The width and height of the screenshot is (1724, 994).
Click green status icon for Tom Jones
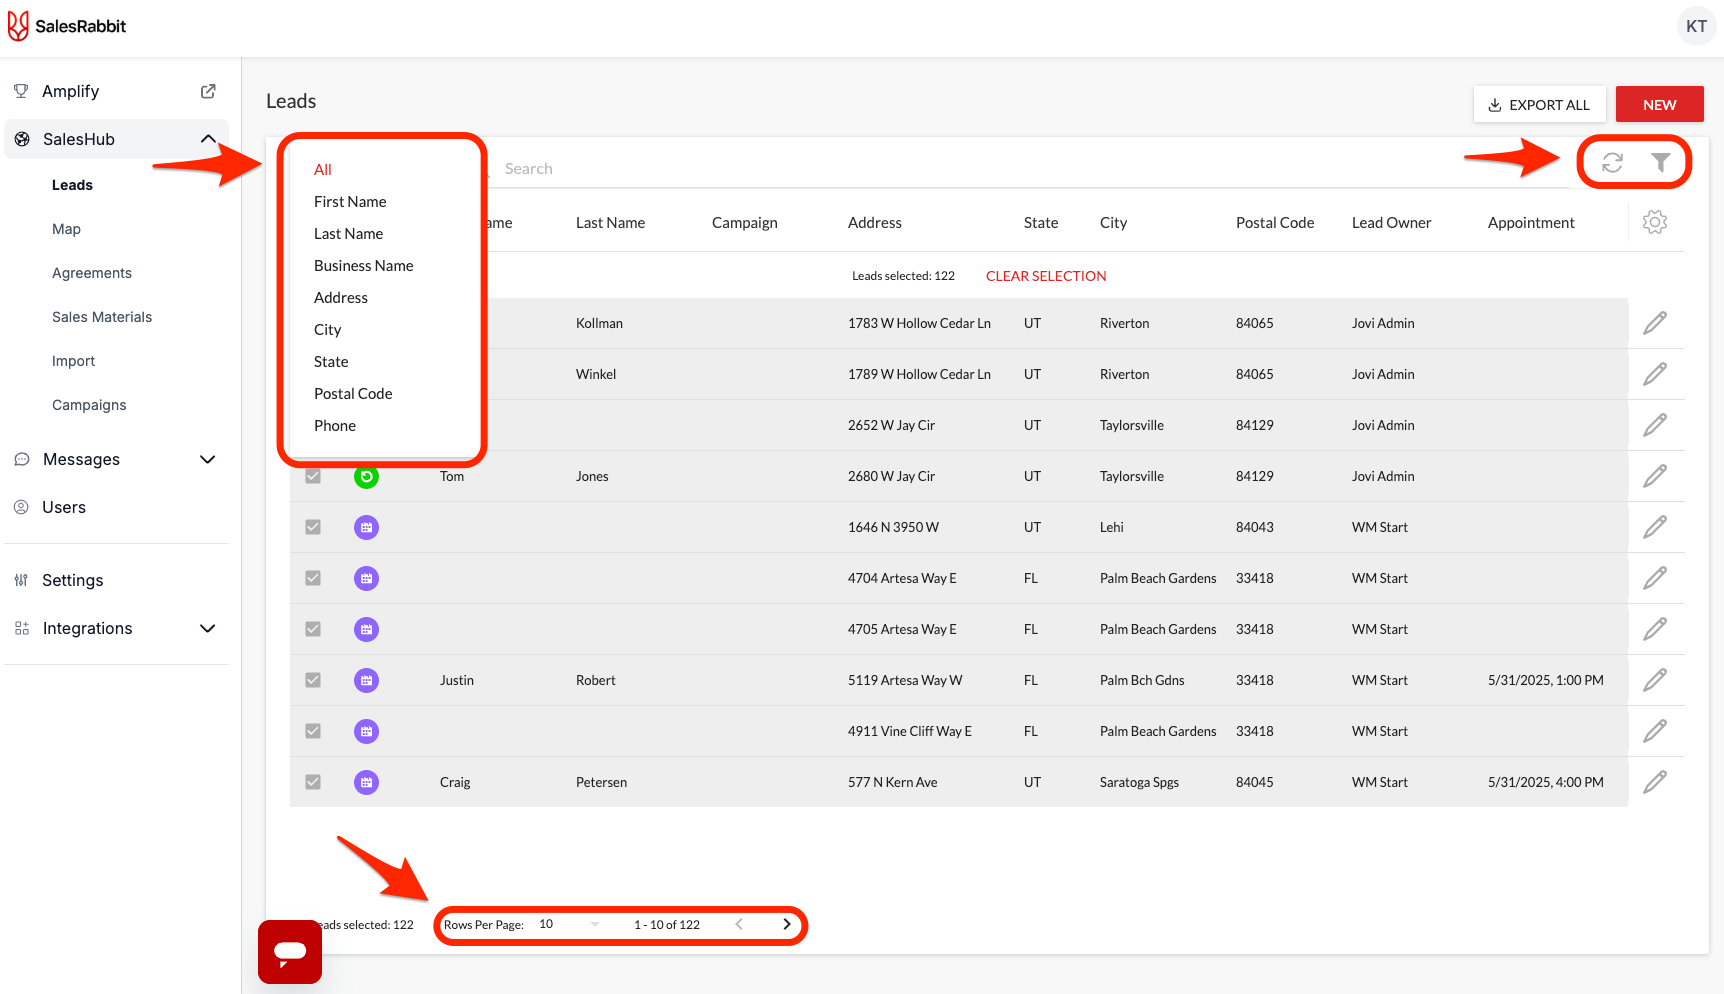click(x=366, y=476)
